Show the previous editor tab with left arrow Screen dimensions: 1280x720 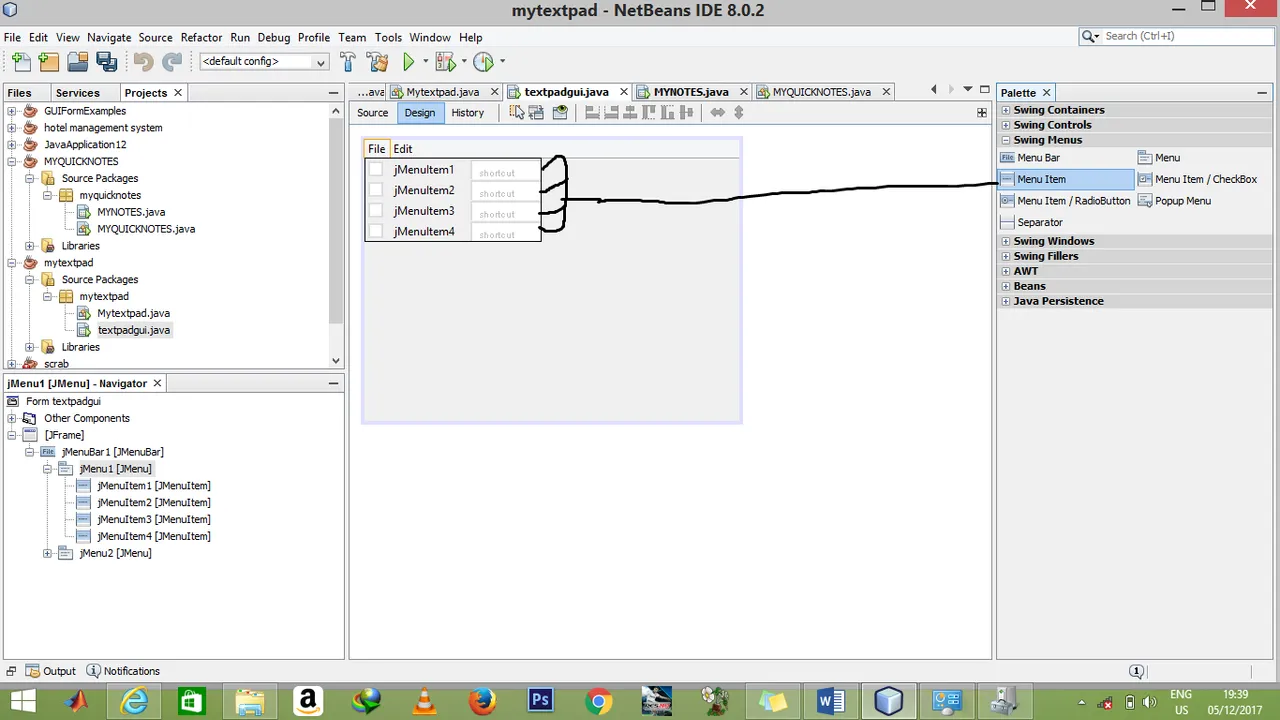(934, 90)
